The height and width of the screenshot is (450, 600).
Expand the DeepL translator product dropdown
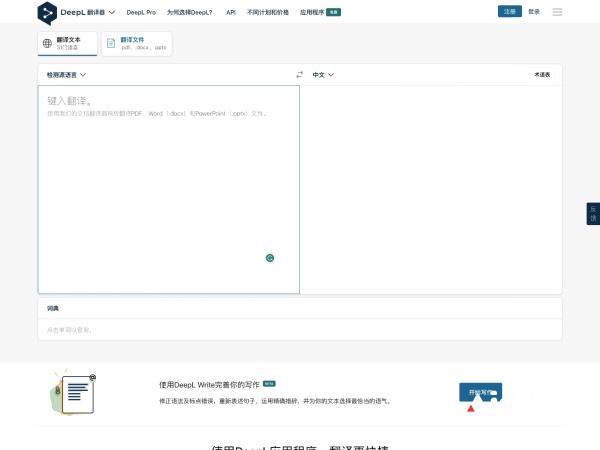pyautogui.click(x=88, y=12)
